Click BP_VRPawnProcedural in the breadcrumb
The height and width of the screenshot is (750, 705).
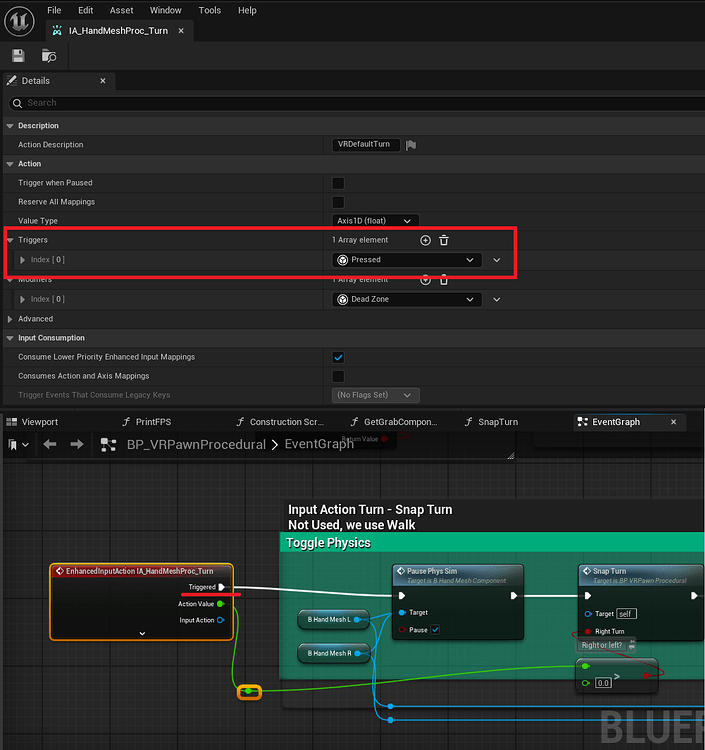point(196,444)
